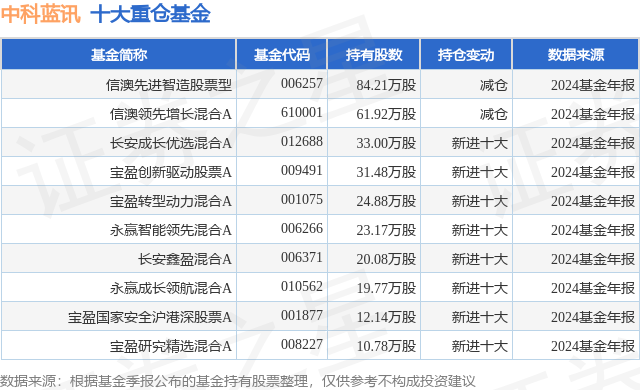The height and width of the screenshot is (390, 640).
Task: Click the 基金简称 column header
Action: [x=119, y=55]
